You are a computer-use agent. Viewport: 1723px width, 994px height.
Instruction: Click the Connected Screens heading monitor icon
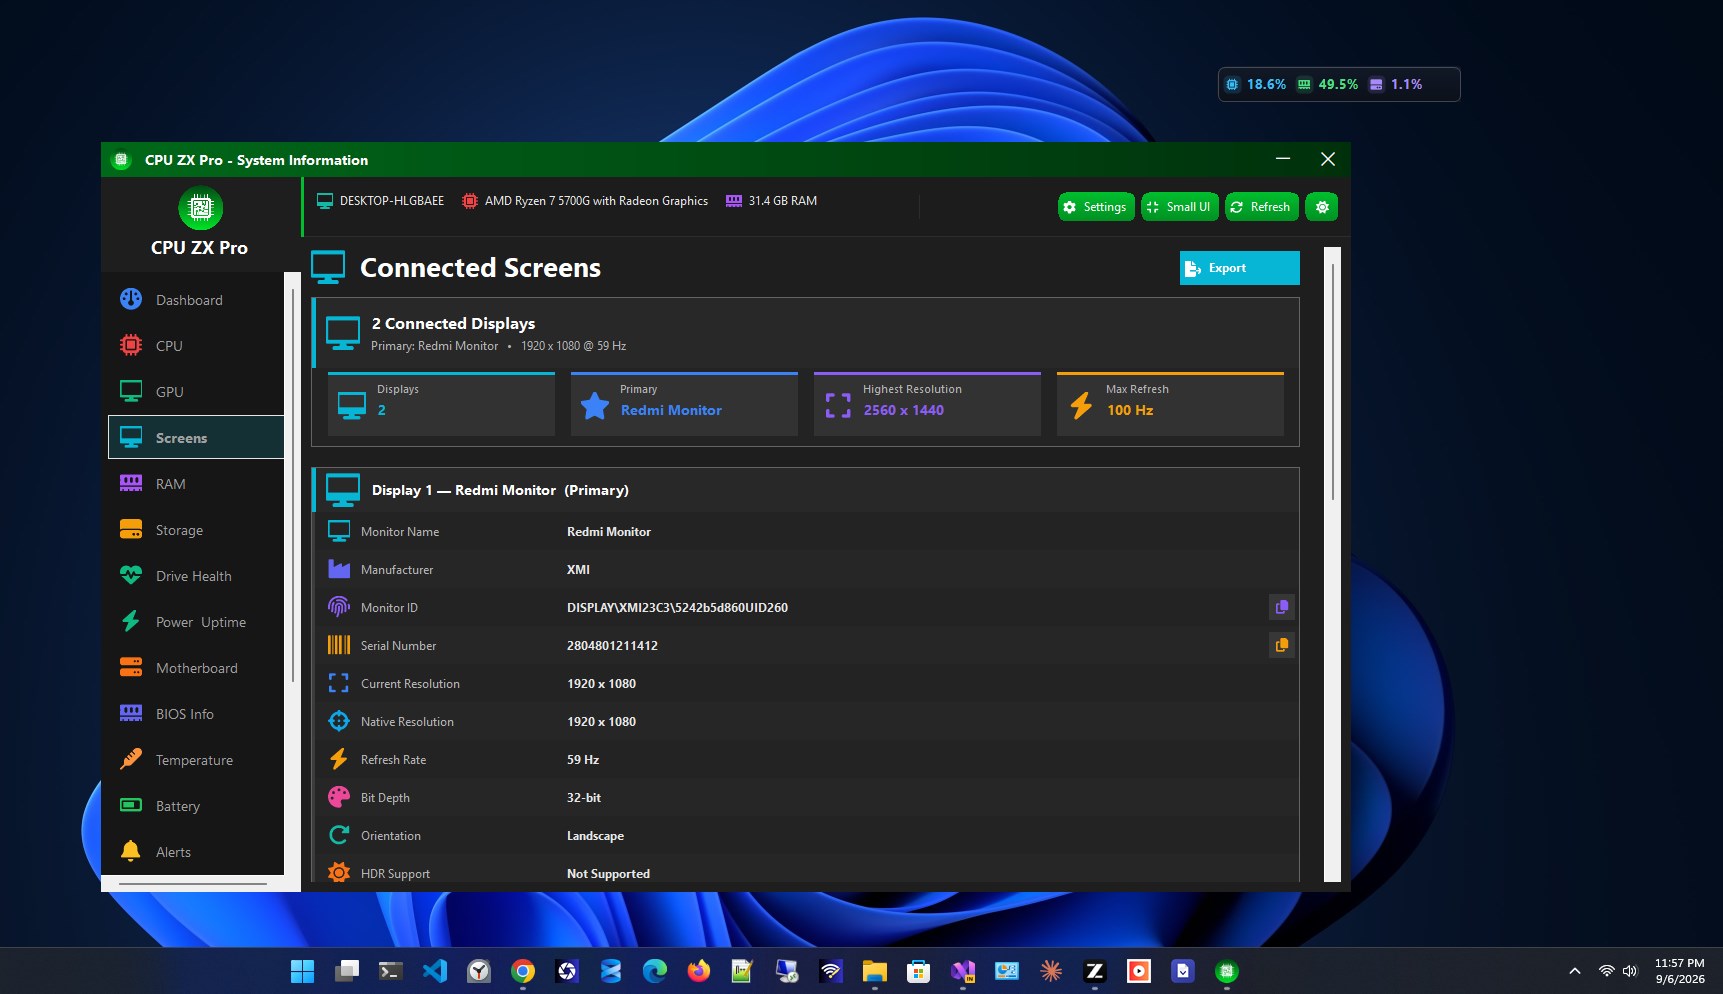pos(328,268)
